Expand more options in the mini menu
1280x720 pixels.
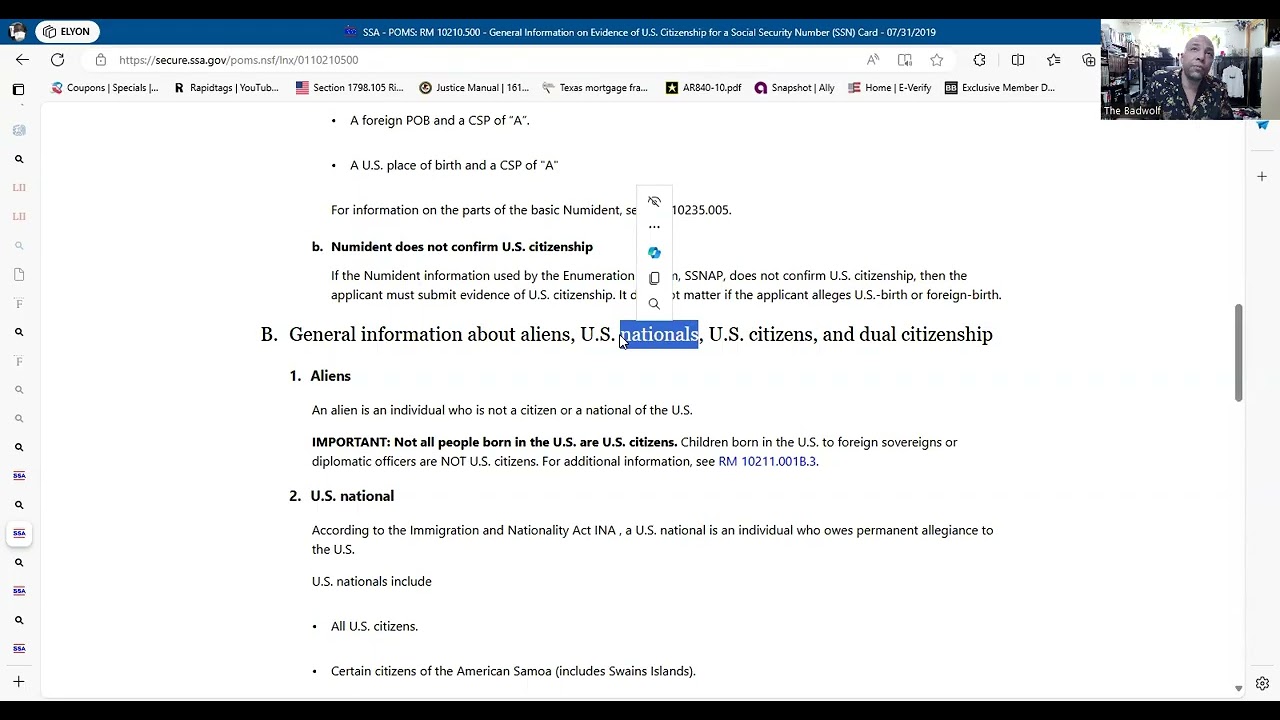tap(654, 227)
